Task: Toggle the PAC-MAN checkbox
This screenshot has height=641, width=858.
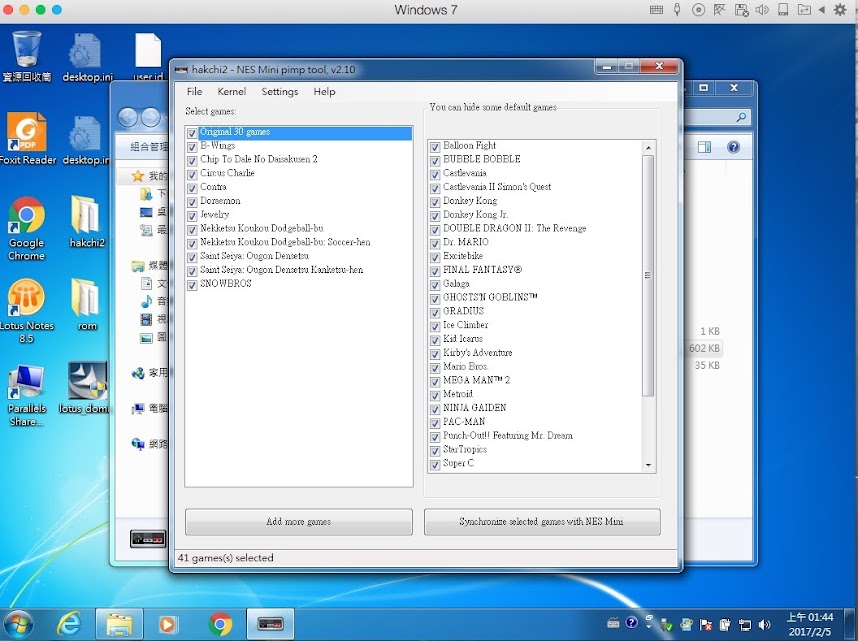Action: tap(435, 423)
